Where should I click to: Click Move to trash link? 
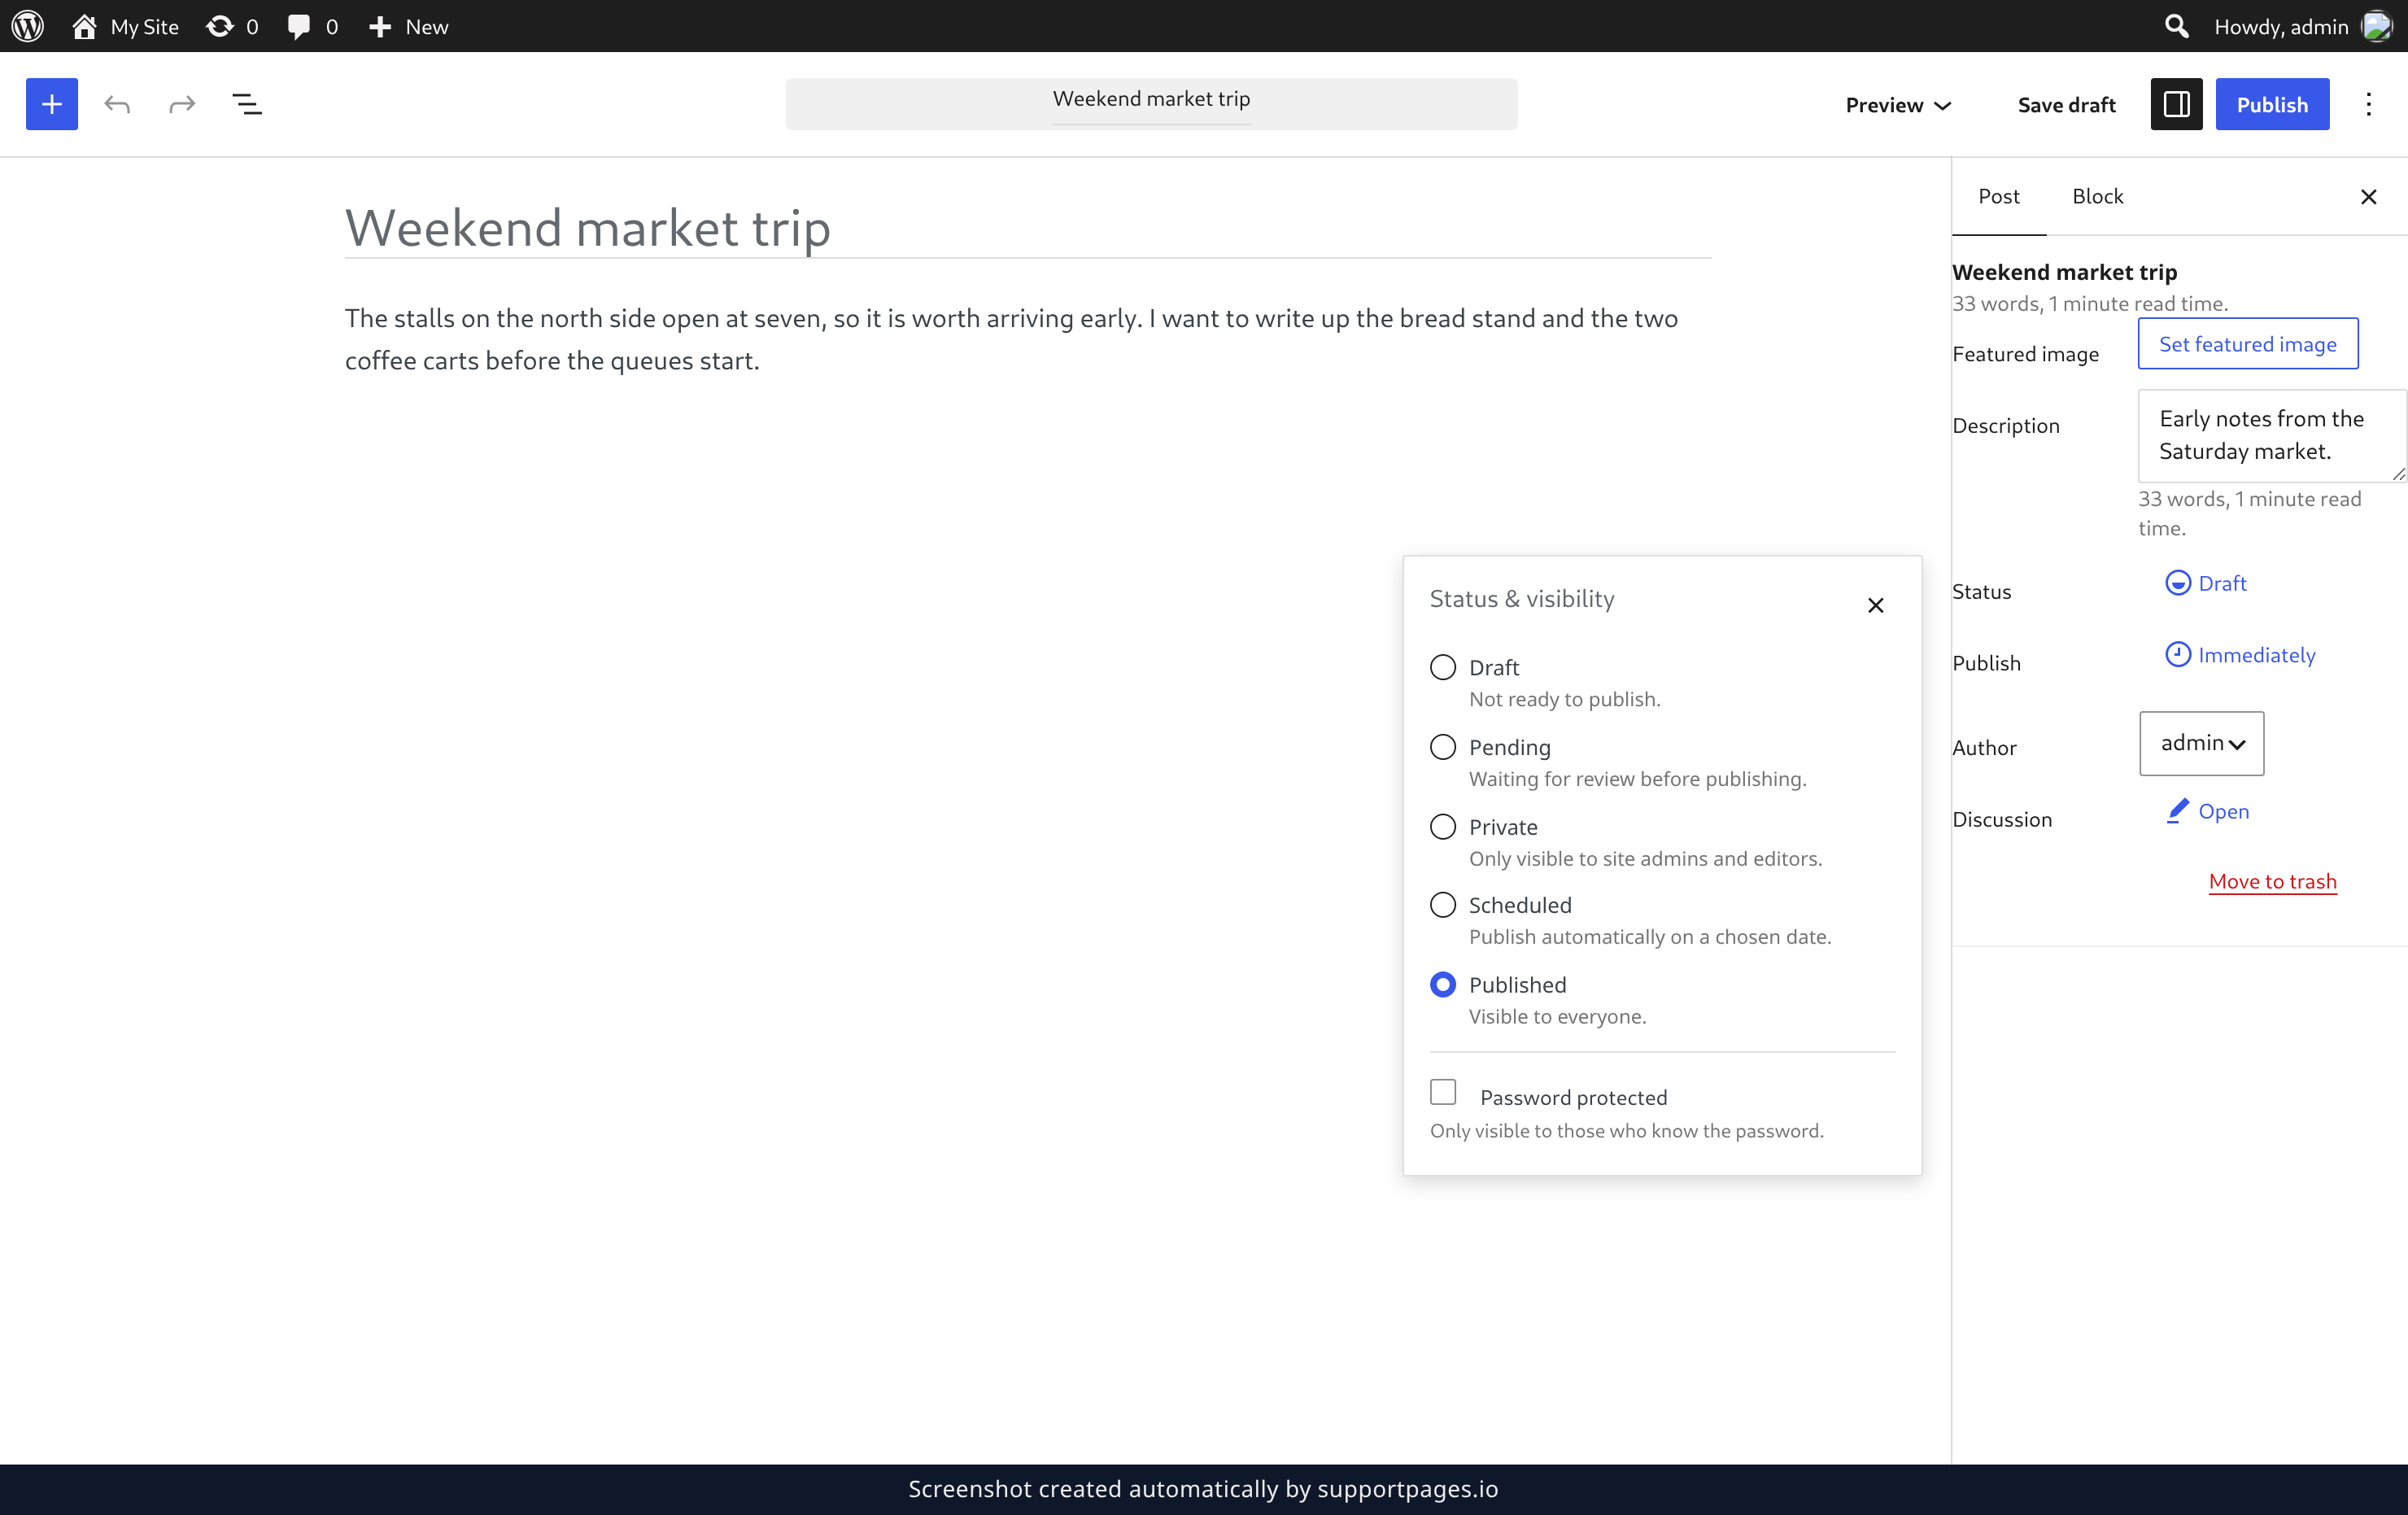tap(2272, 881)
